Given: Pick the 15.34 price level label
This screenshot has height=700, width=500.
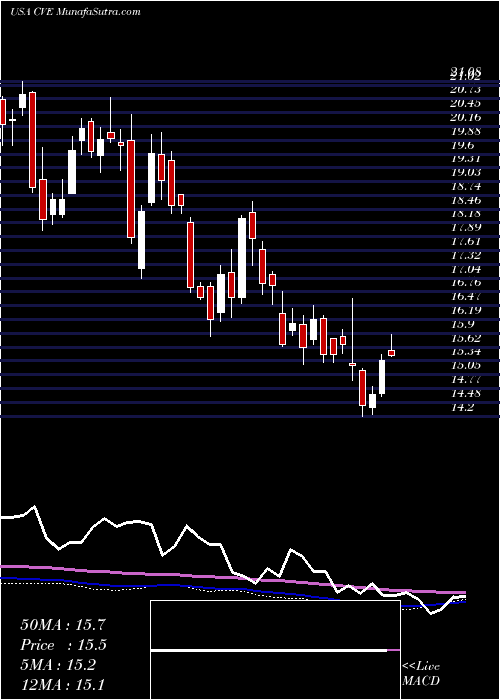Looking at the screenshot, I should [x=466, y=352].
